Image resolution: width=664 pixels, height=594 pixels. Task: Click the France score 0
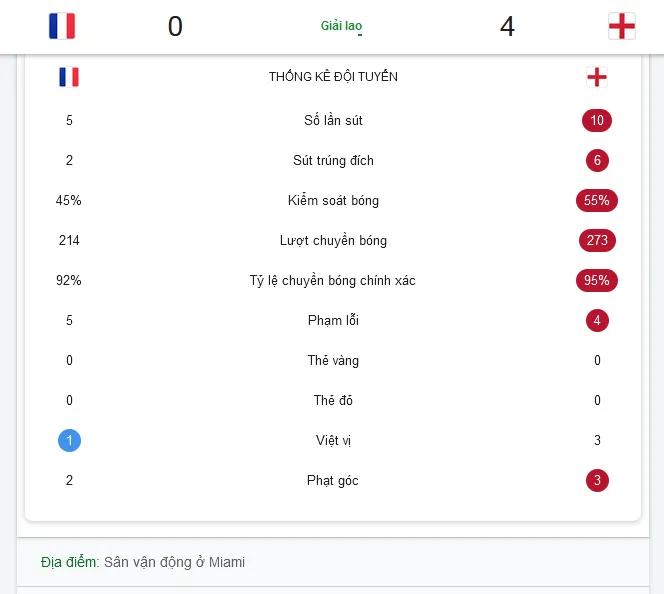(175, 26)
